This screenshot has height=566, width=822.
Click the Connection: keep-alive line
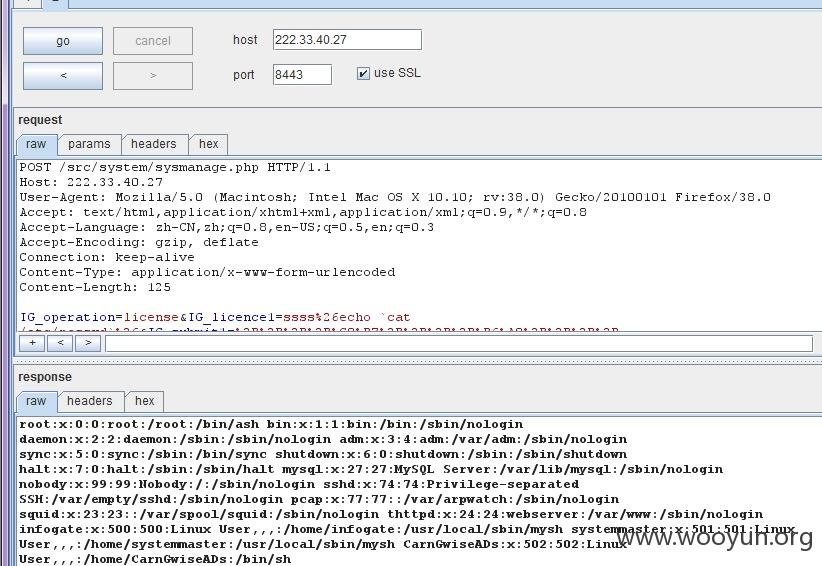pyautogui.click(x=107, y=257)
